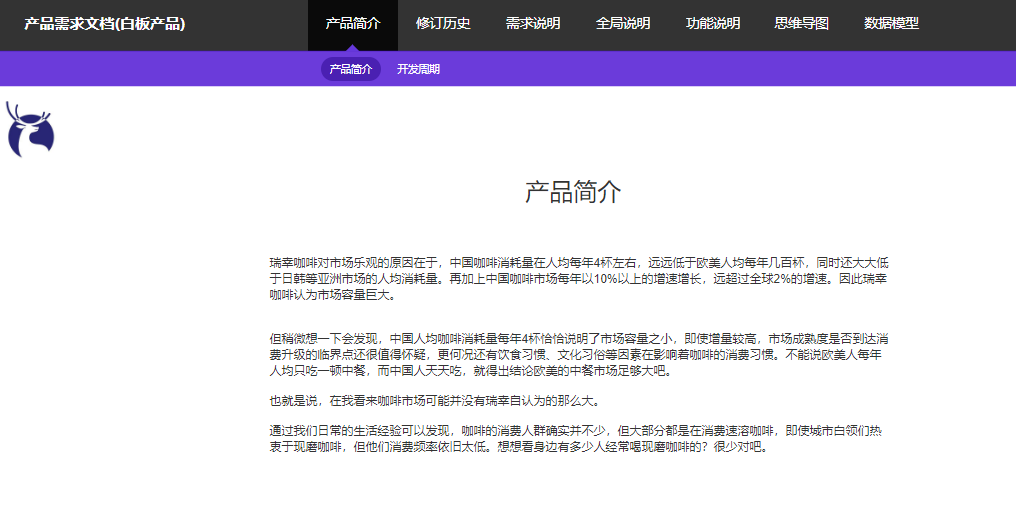Click the 产品简介 page heading
This screenshot has width=1016, height=525.
(x=573, y=192)
